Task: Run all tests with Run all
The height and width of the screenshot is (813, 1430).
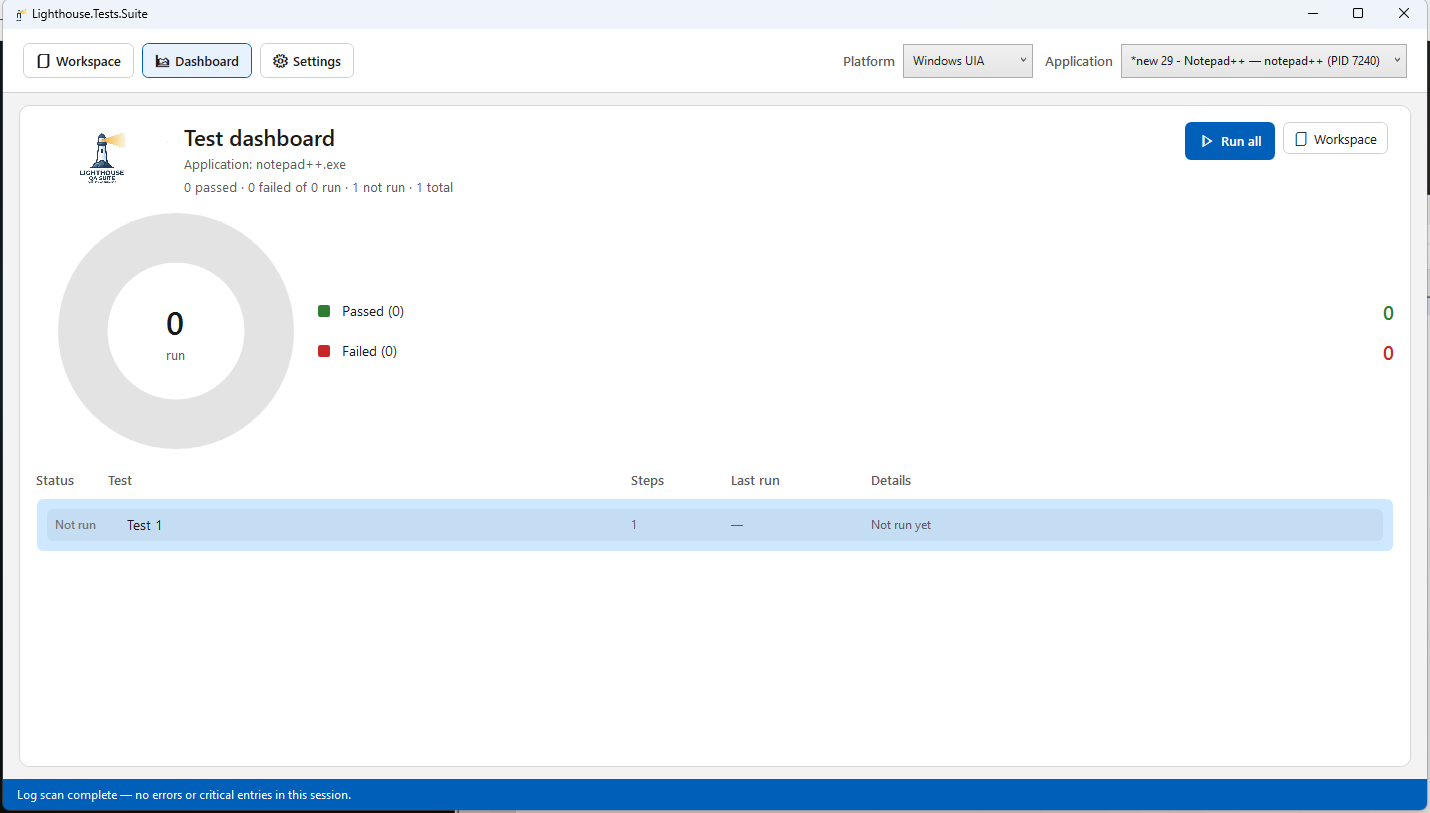Action: [1230, 141]
